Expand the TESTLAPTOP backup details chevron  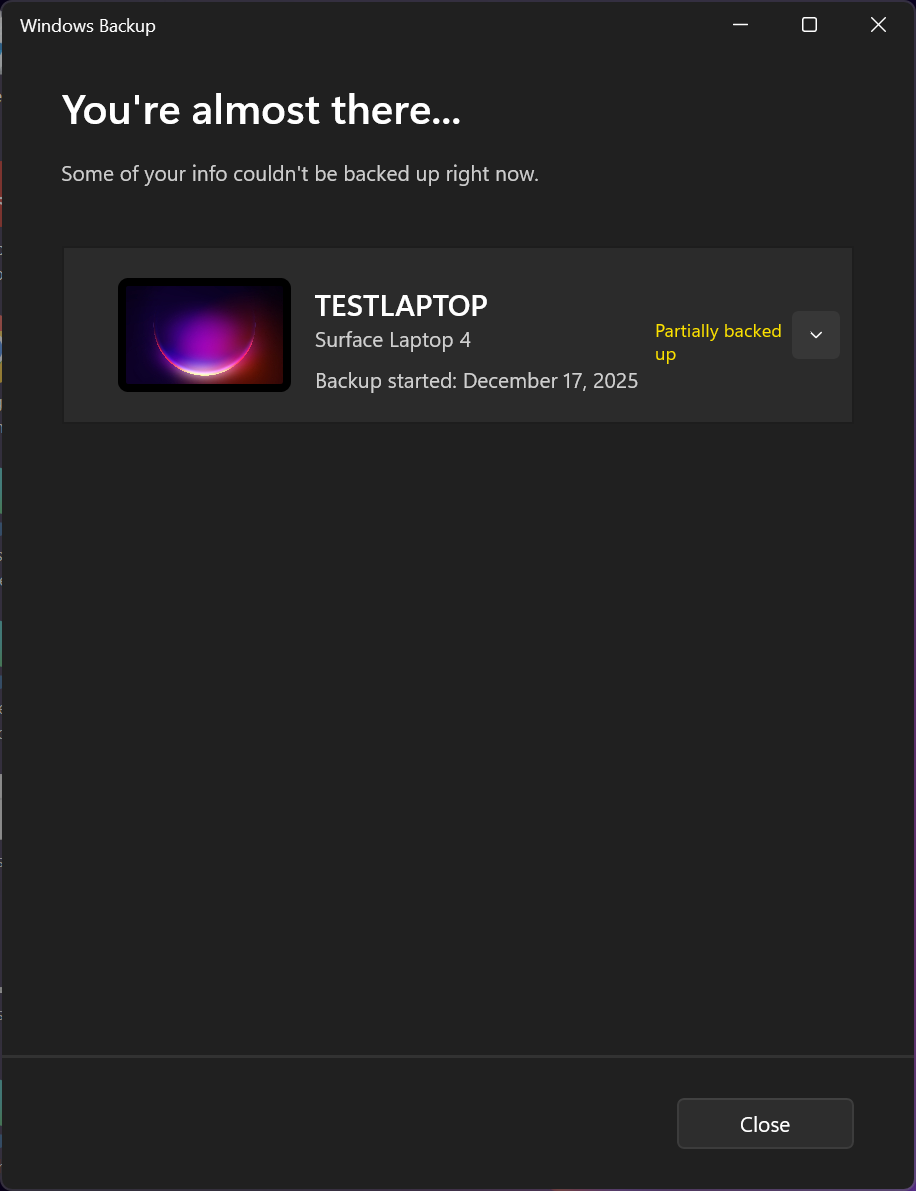pos(815,334)
